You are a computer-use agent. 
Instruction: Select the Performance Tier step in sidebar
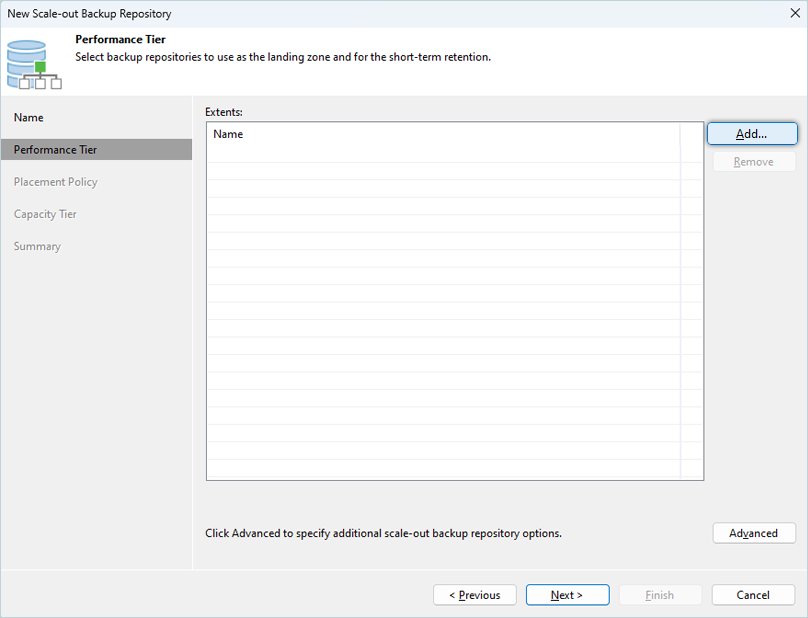click(56, 150)
